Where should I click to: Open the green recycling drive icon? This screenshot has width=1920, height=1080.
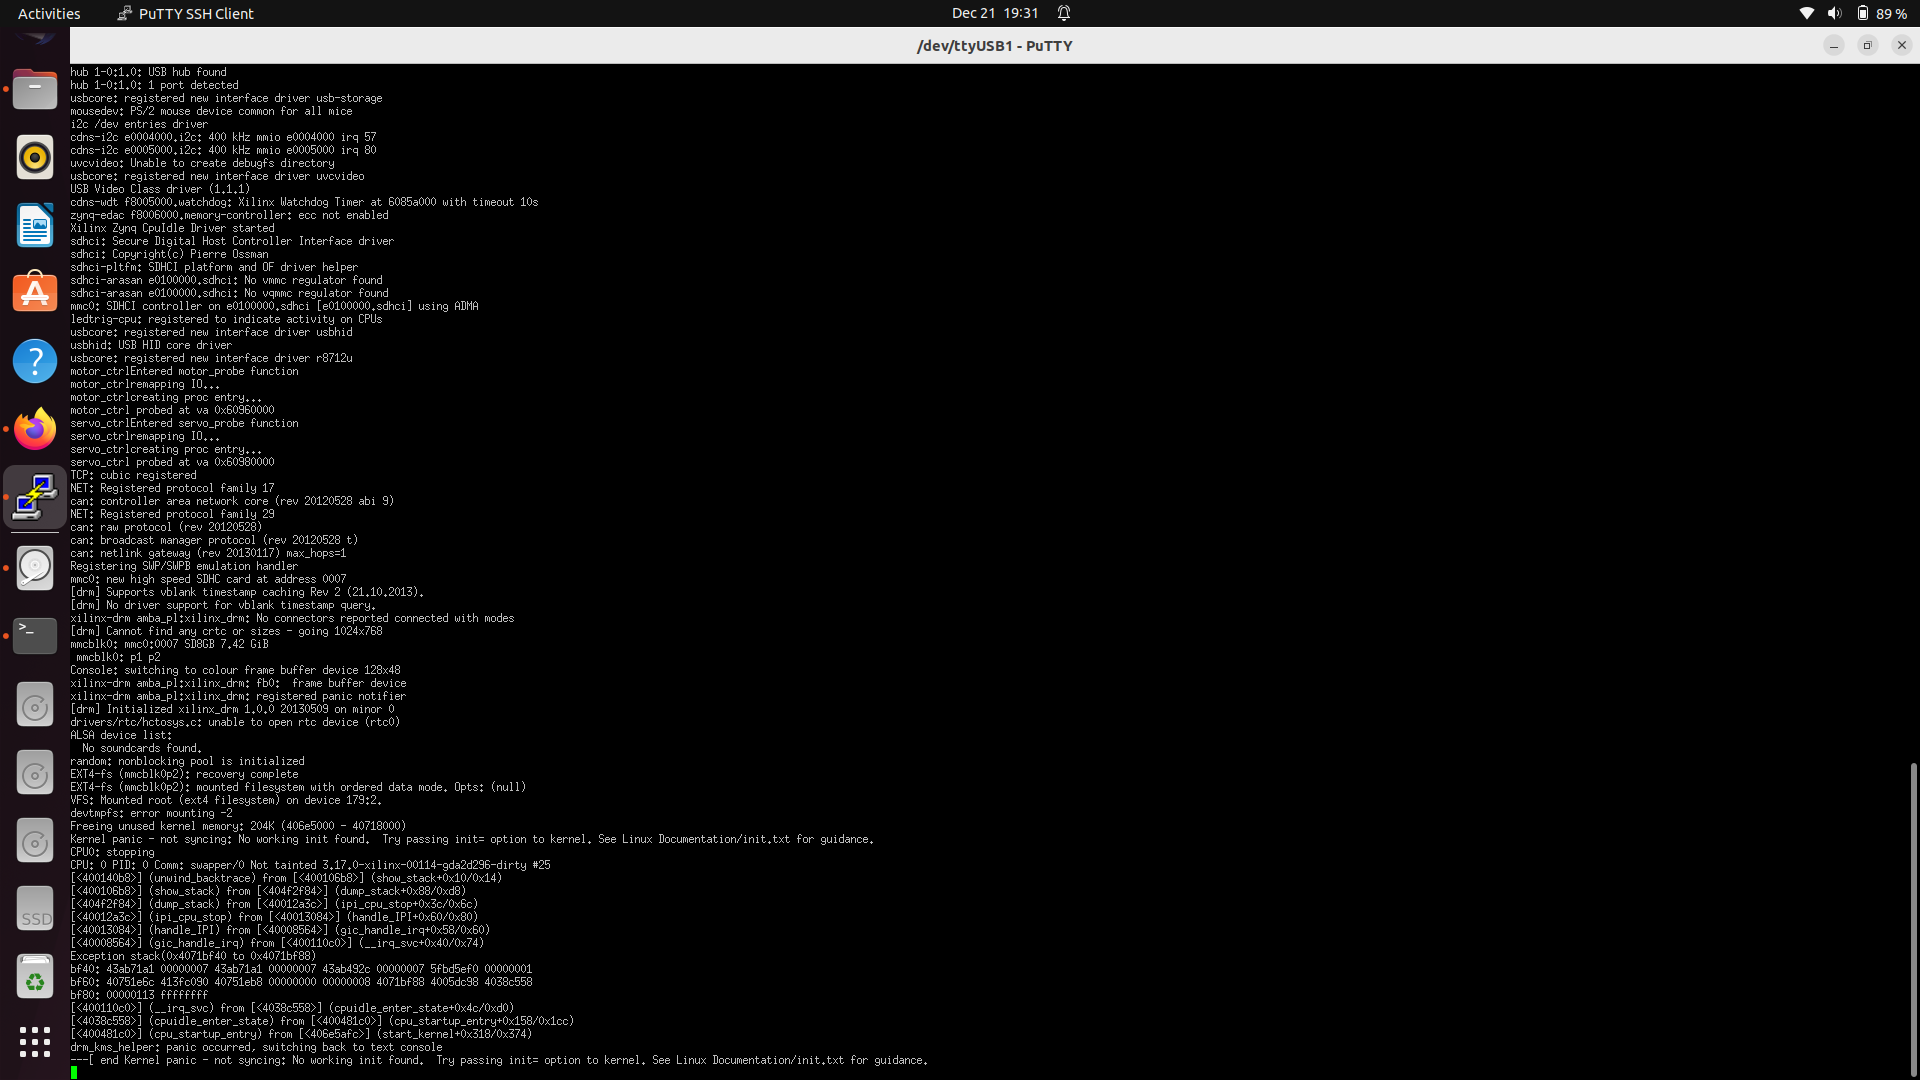35,977
